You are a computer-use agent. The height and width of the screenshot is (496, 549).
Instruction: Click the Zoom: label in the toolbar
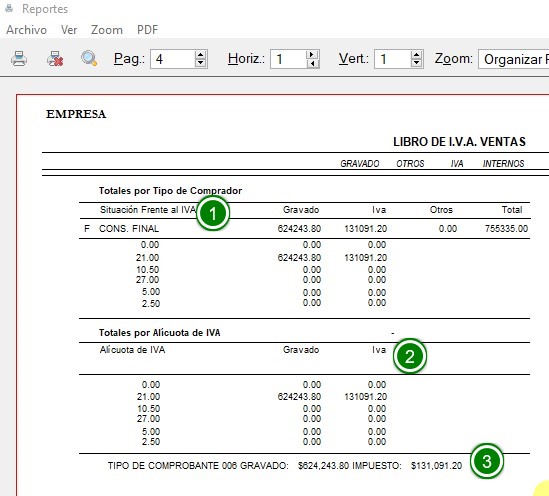click(454, 58)
